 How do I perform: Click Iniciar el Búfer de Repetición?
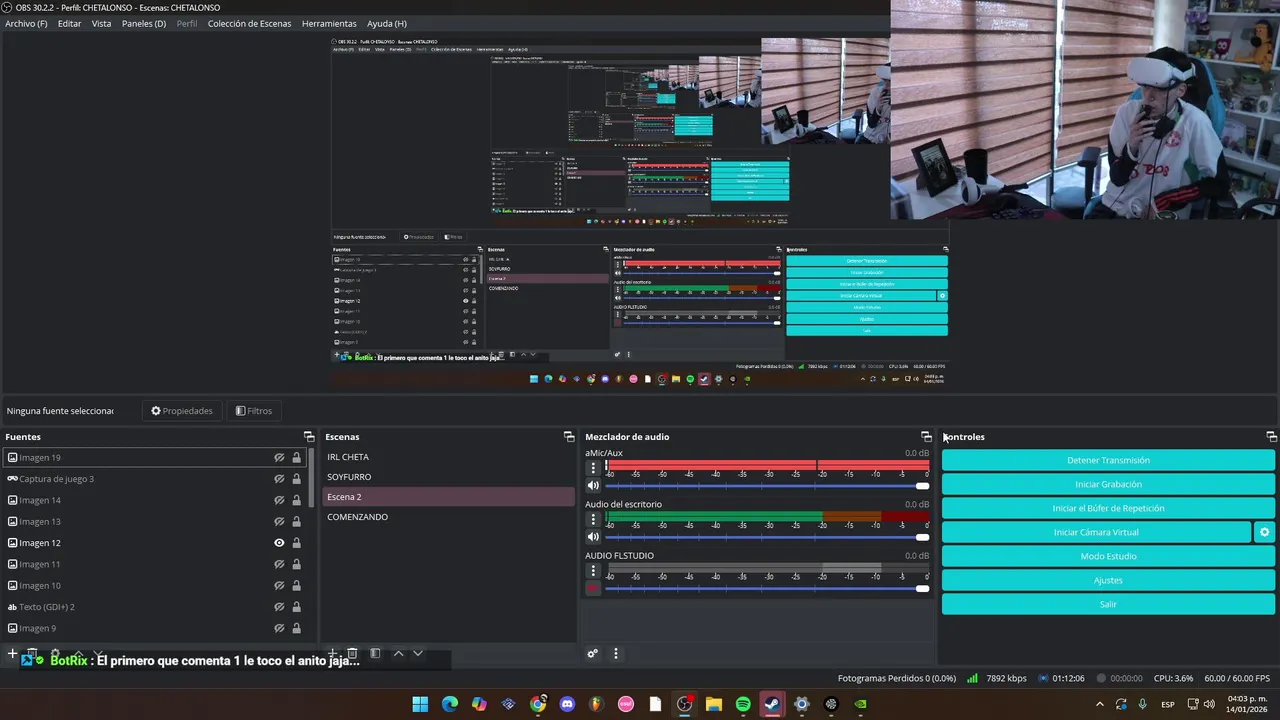pyautogui.click(x=1108, y=508)
